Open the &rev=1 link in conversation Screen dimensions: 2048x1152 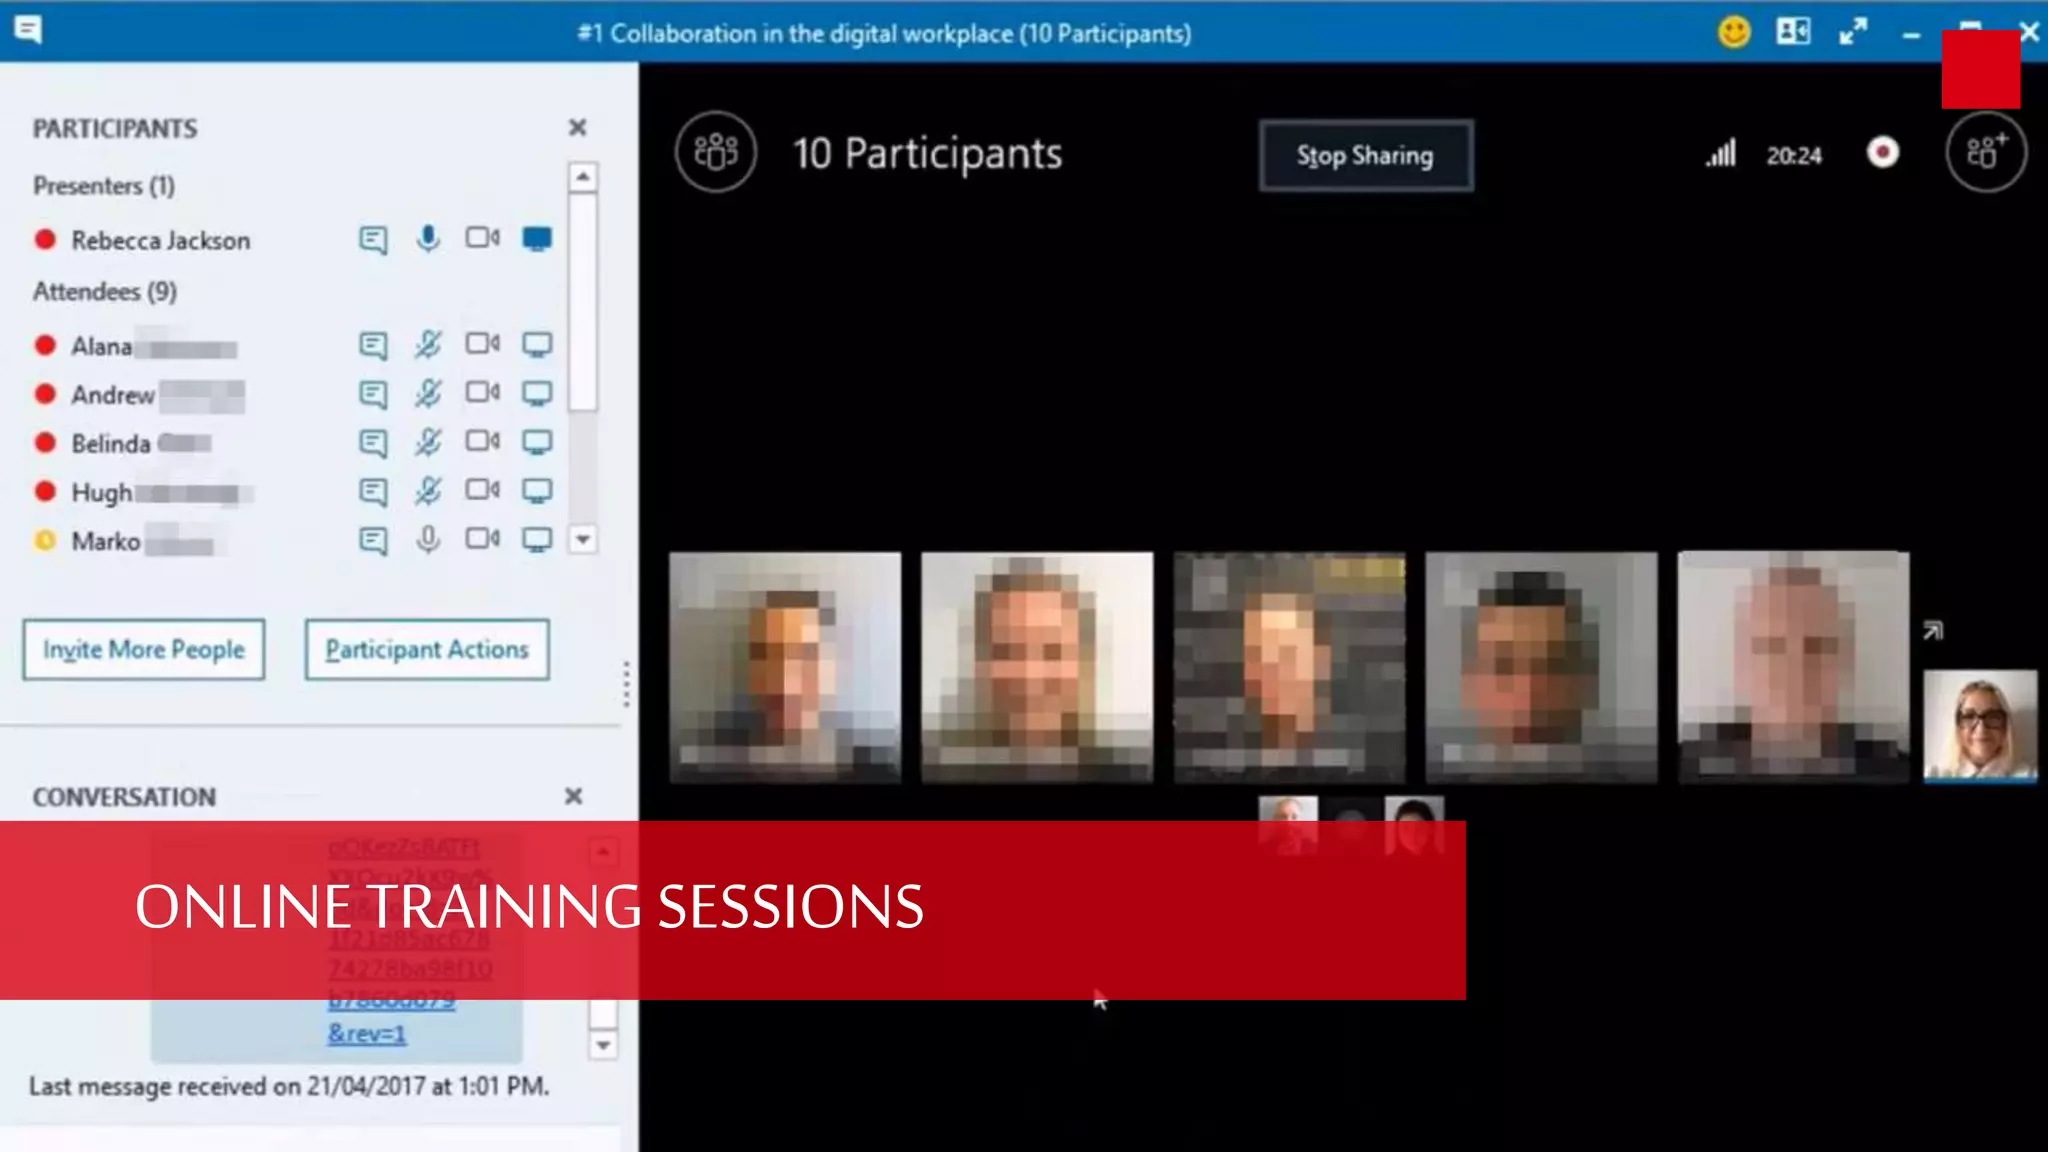367,1033
